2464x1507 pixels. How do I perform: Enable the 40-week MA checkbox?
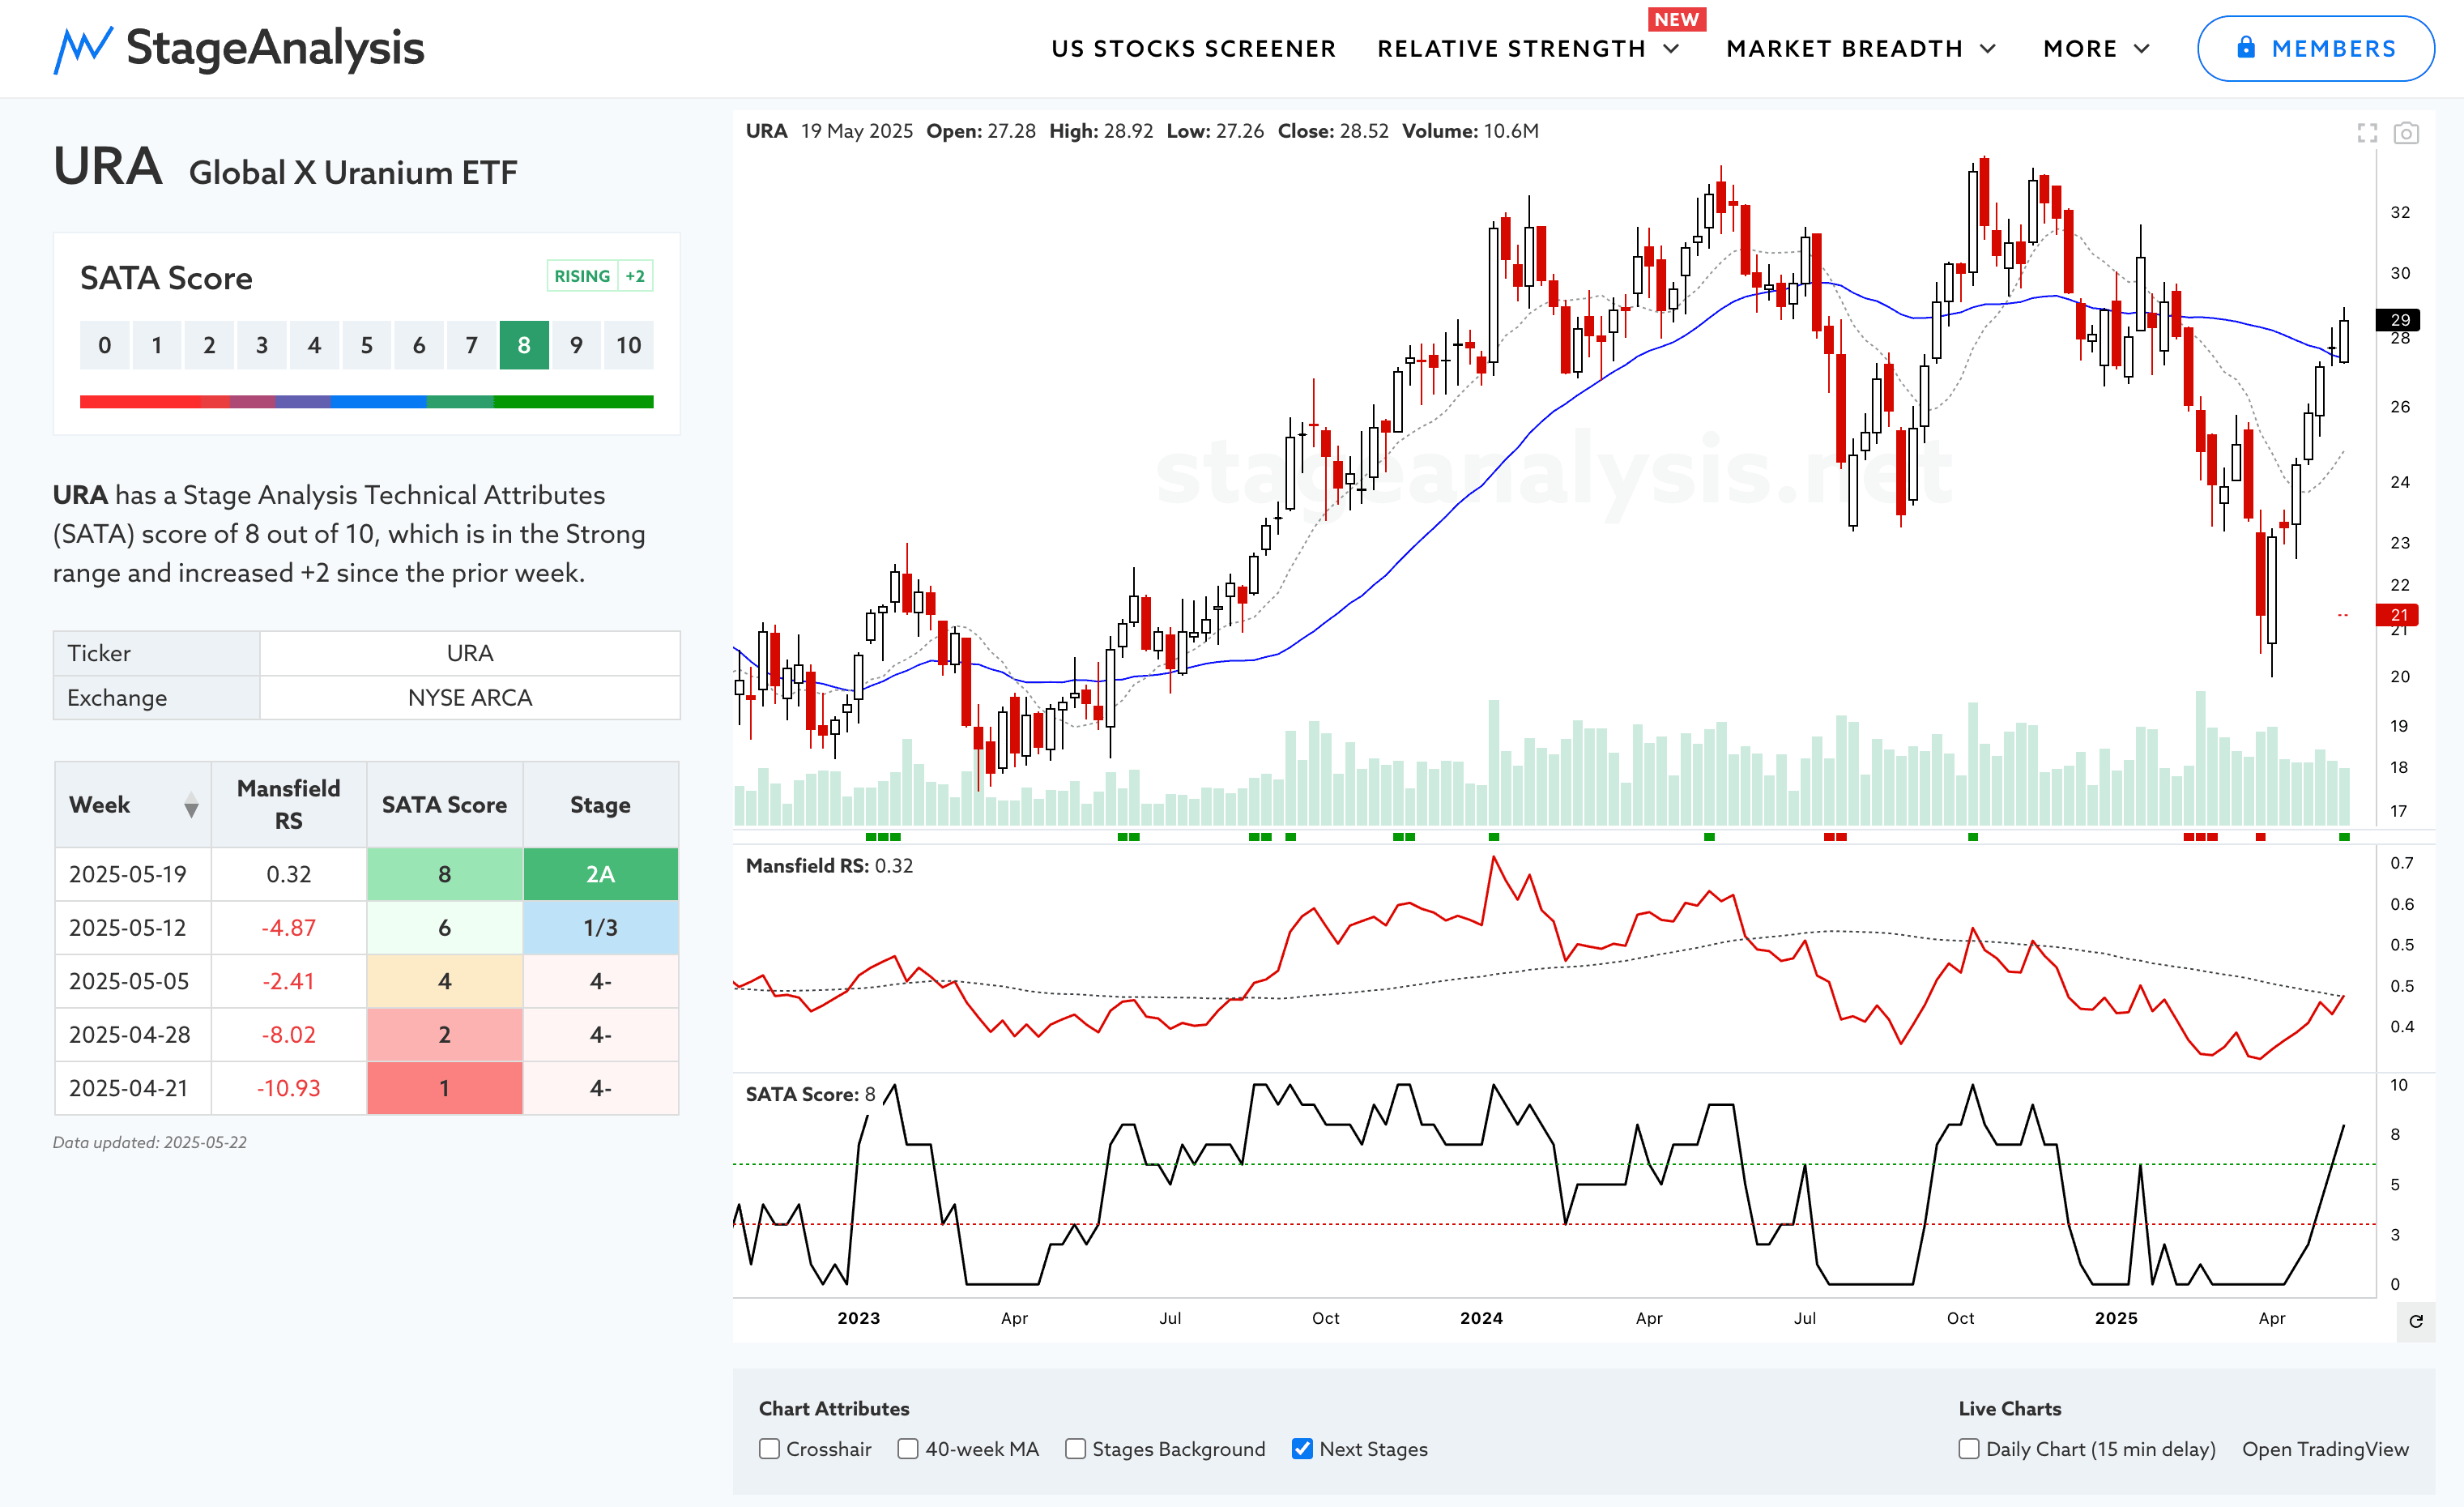click(907, 1449)
